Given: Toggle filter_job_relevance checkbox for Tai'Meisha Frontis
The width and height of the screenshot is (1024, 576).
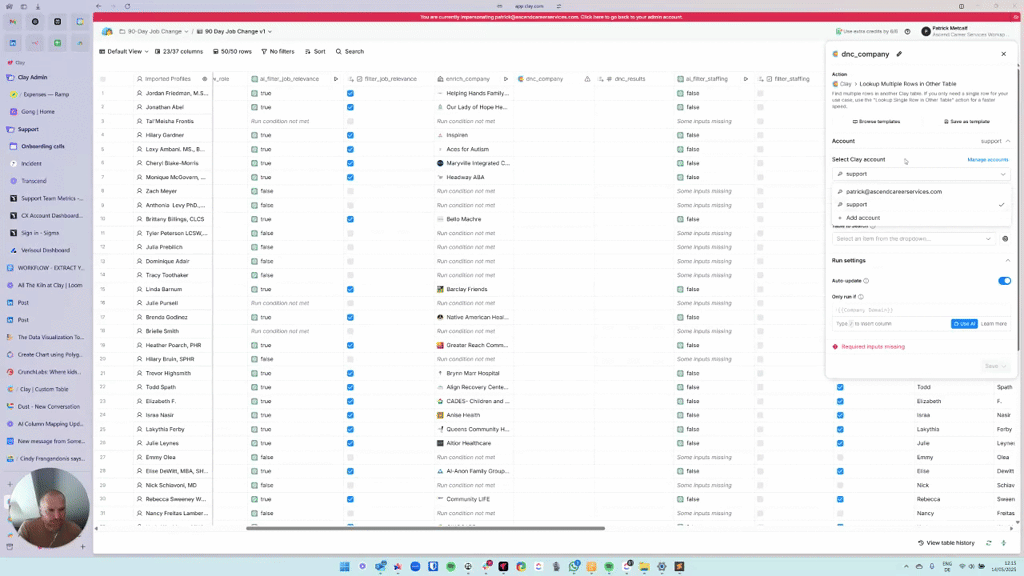Looking at the screenshot, I should 350,121.
